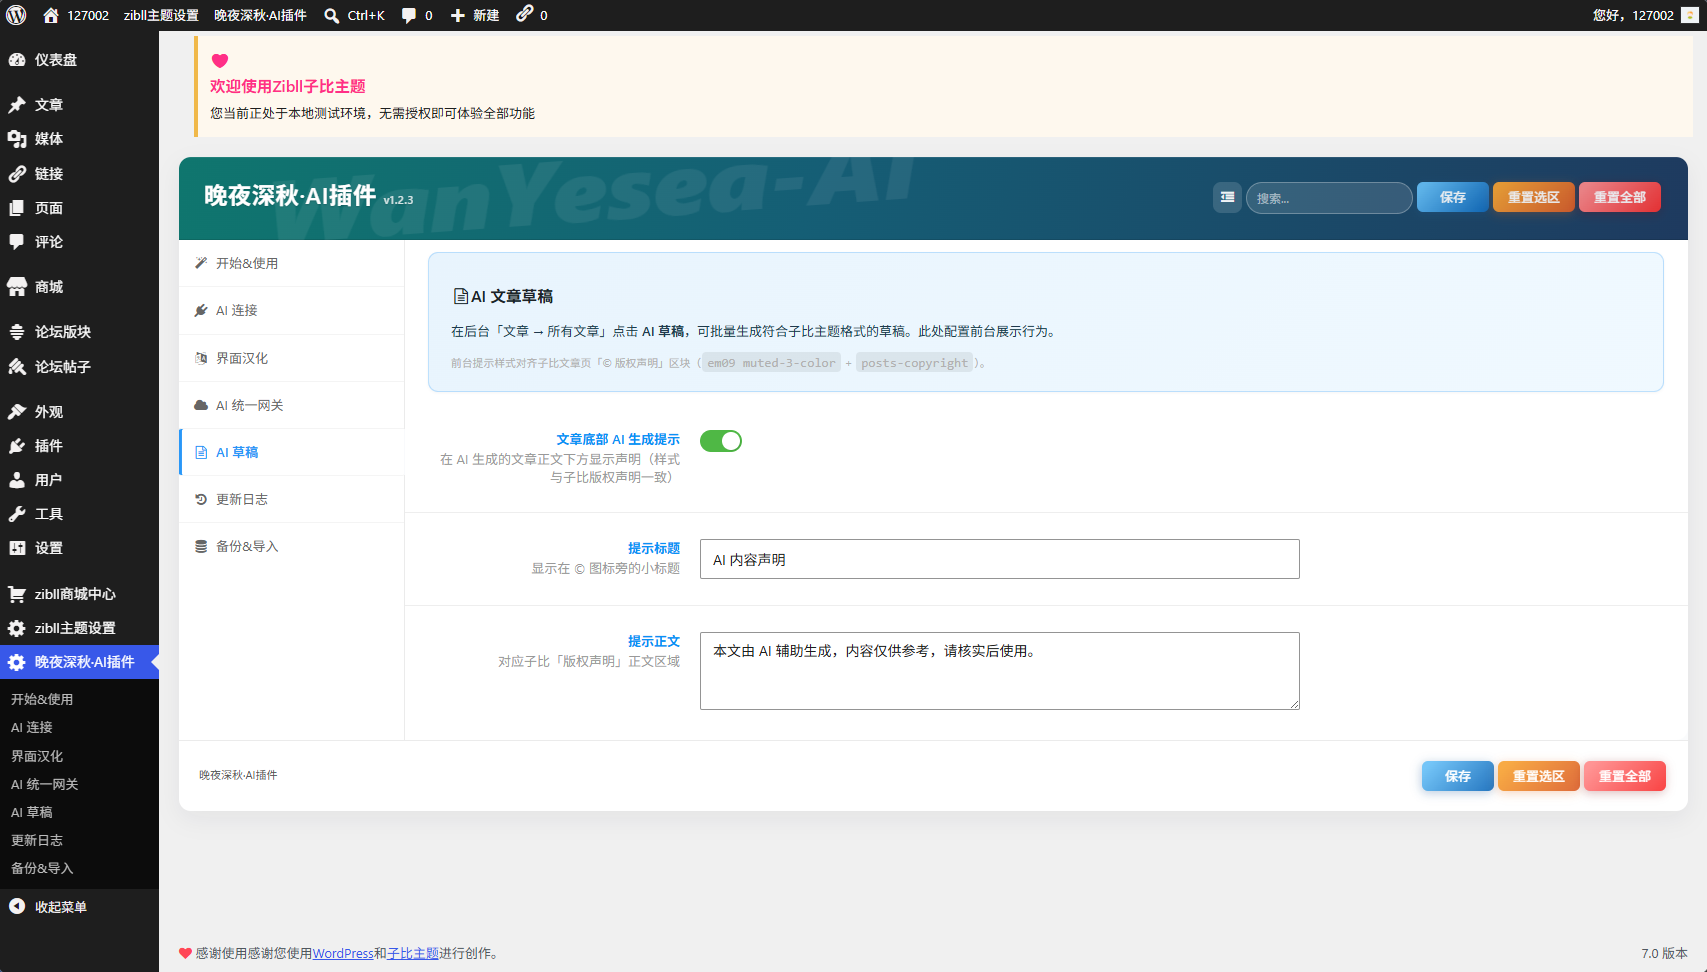Open 页面 pages icon
The image size is (1707, 972).
tap(17, 208)
